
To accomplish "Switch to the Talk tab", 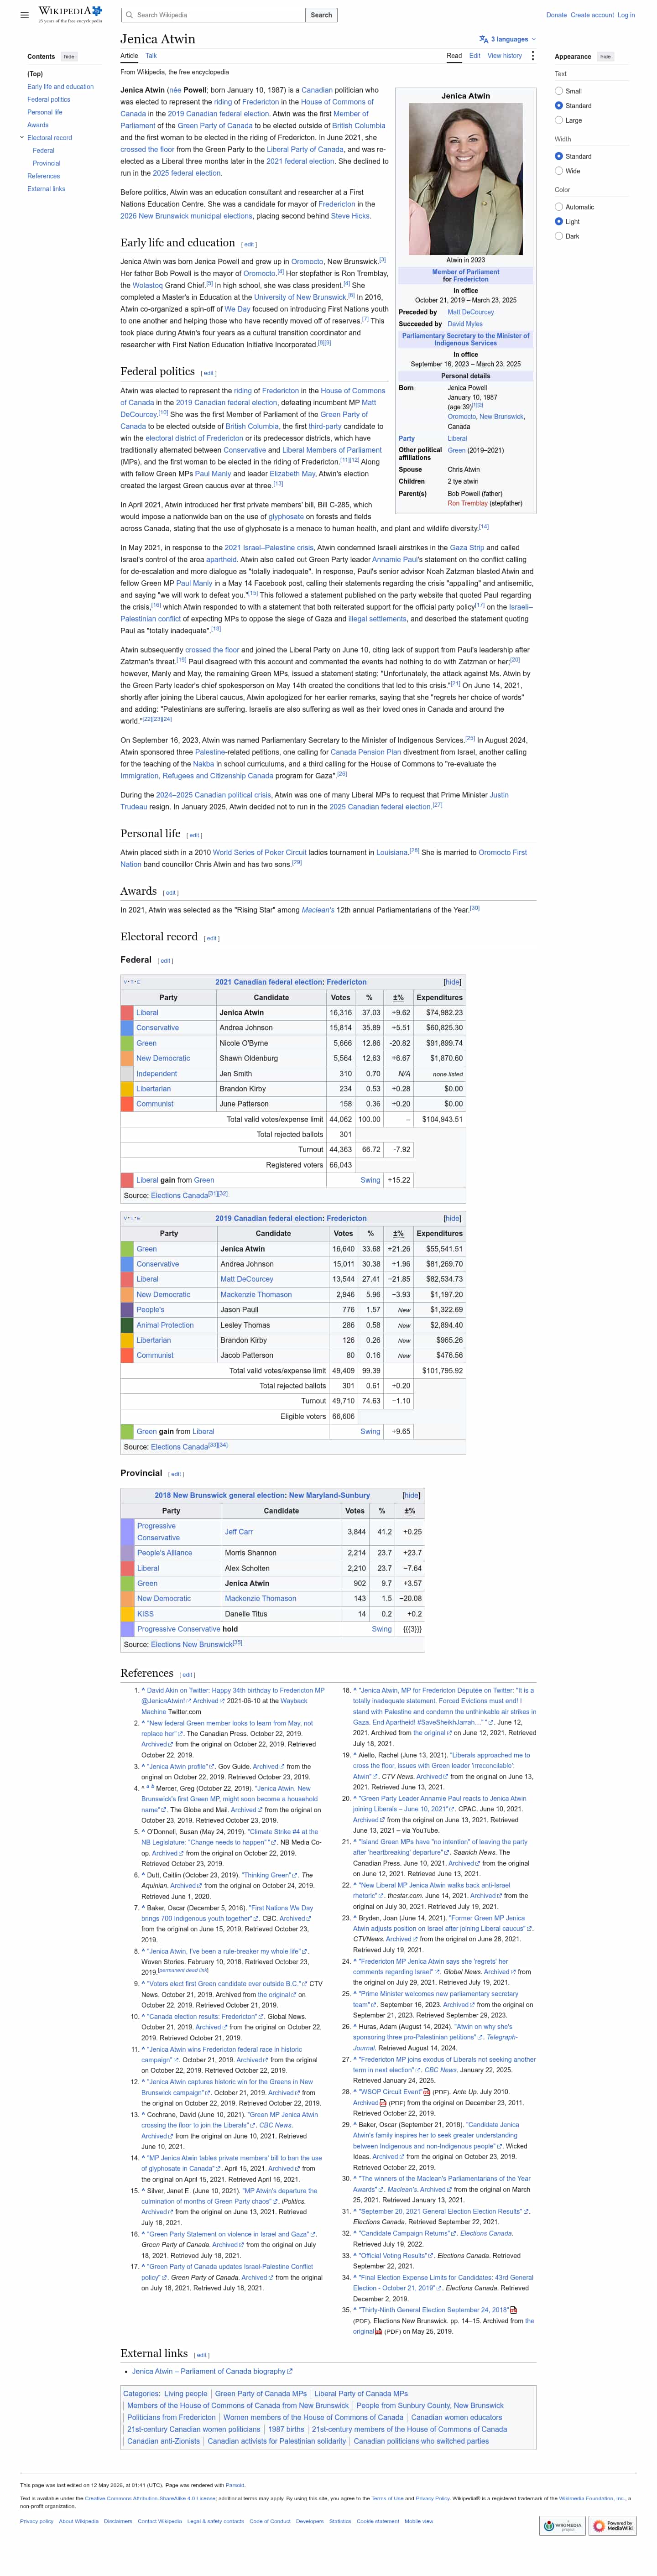I will [151, 56].
